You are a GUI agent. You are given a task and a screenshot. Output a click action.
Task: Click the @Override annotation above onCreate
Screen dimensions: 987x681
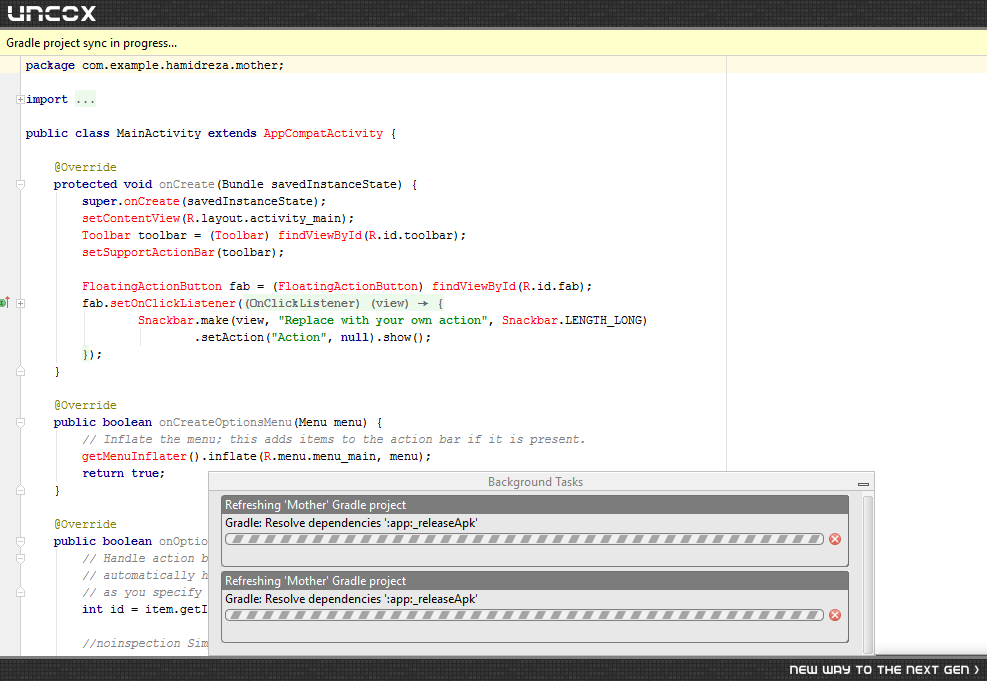click(85, 167)
